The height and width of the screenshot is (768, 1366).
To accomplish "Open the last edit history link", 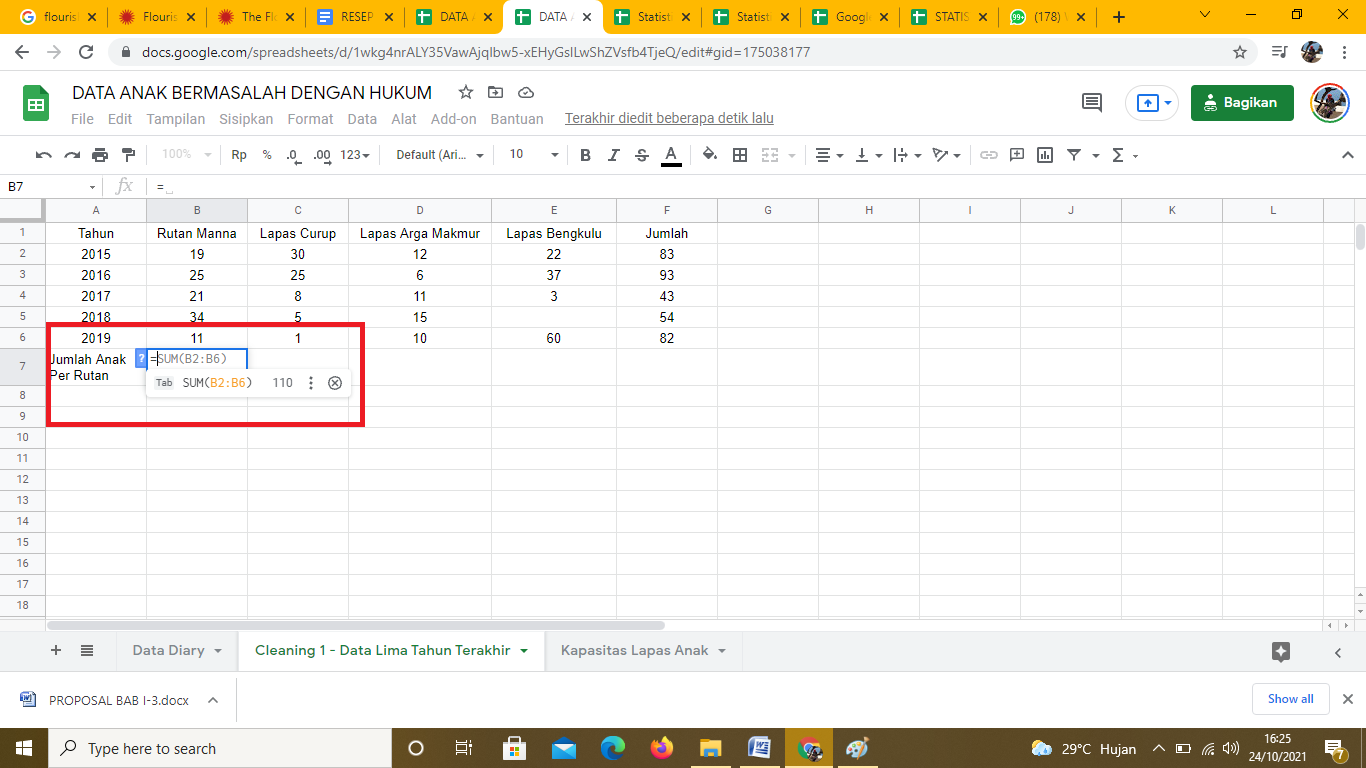I will (669, 119).
